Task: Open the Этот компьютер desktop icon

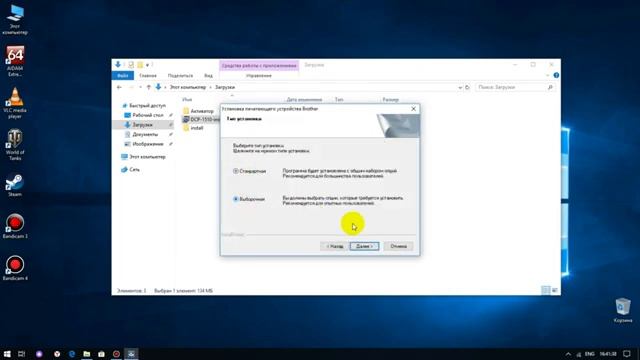Action: point(15,20)
